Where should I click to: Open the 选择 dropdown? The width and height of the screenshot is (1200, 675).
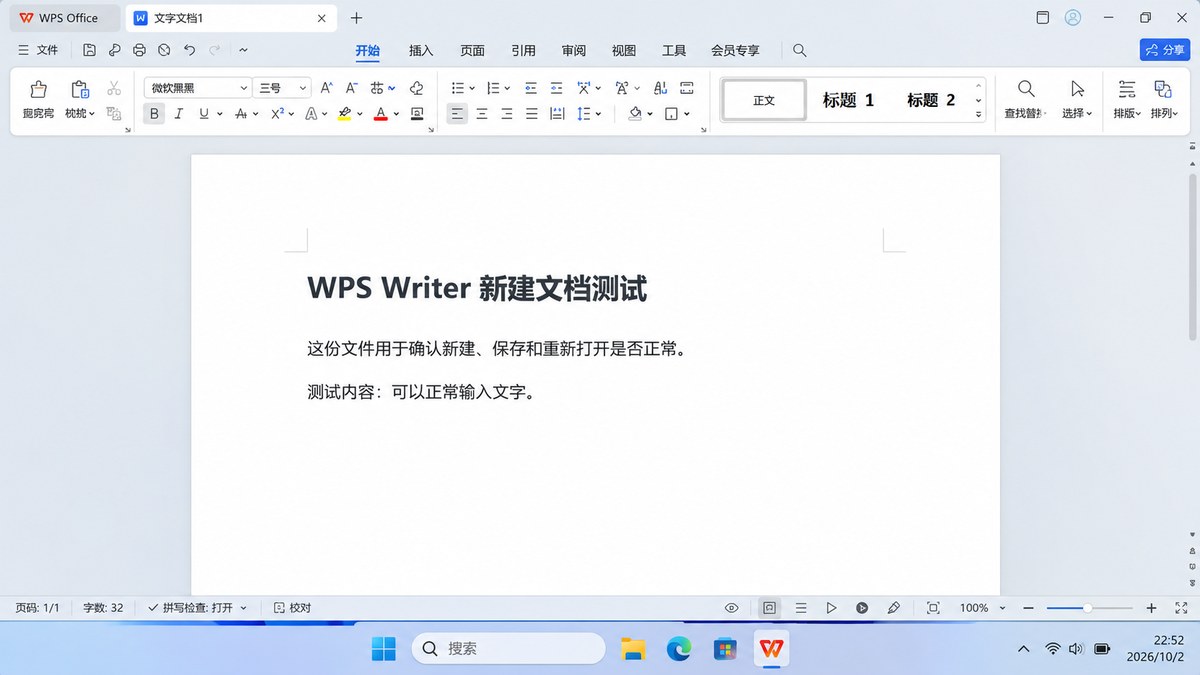tap(1077, 114)
